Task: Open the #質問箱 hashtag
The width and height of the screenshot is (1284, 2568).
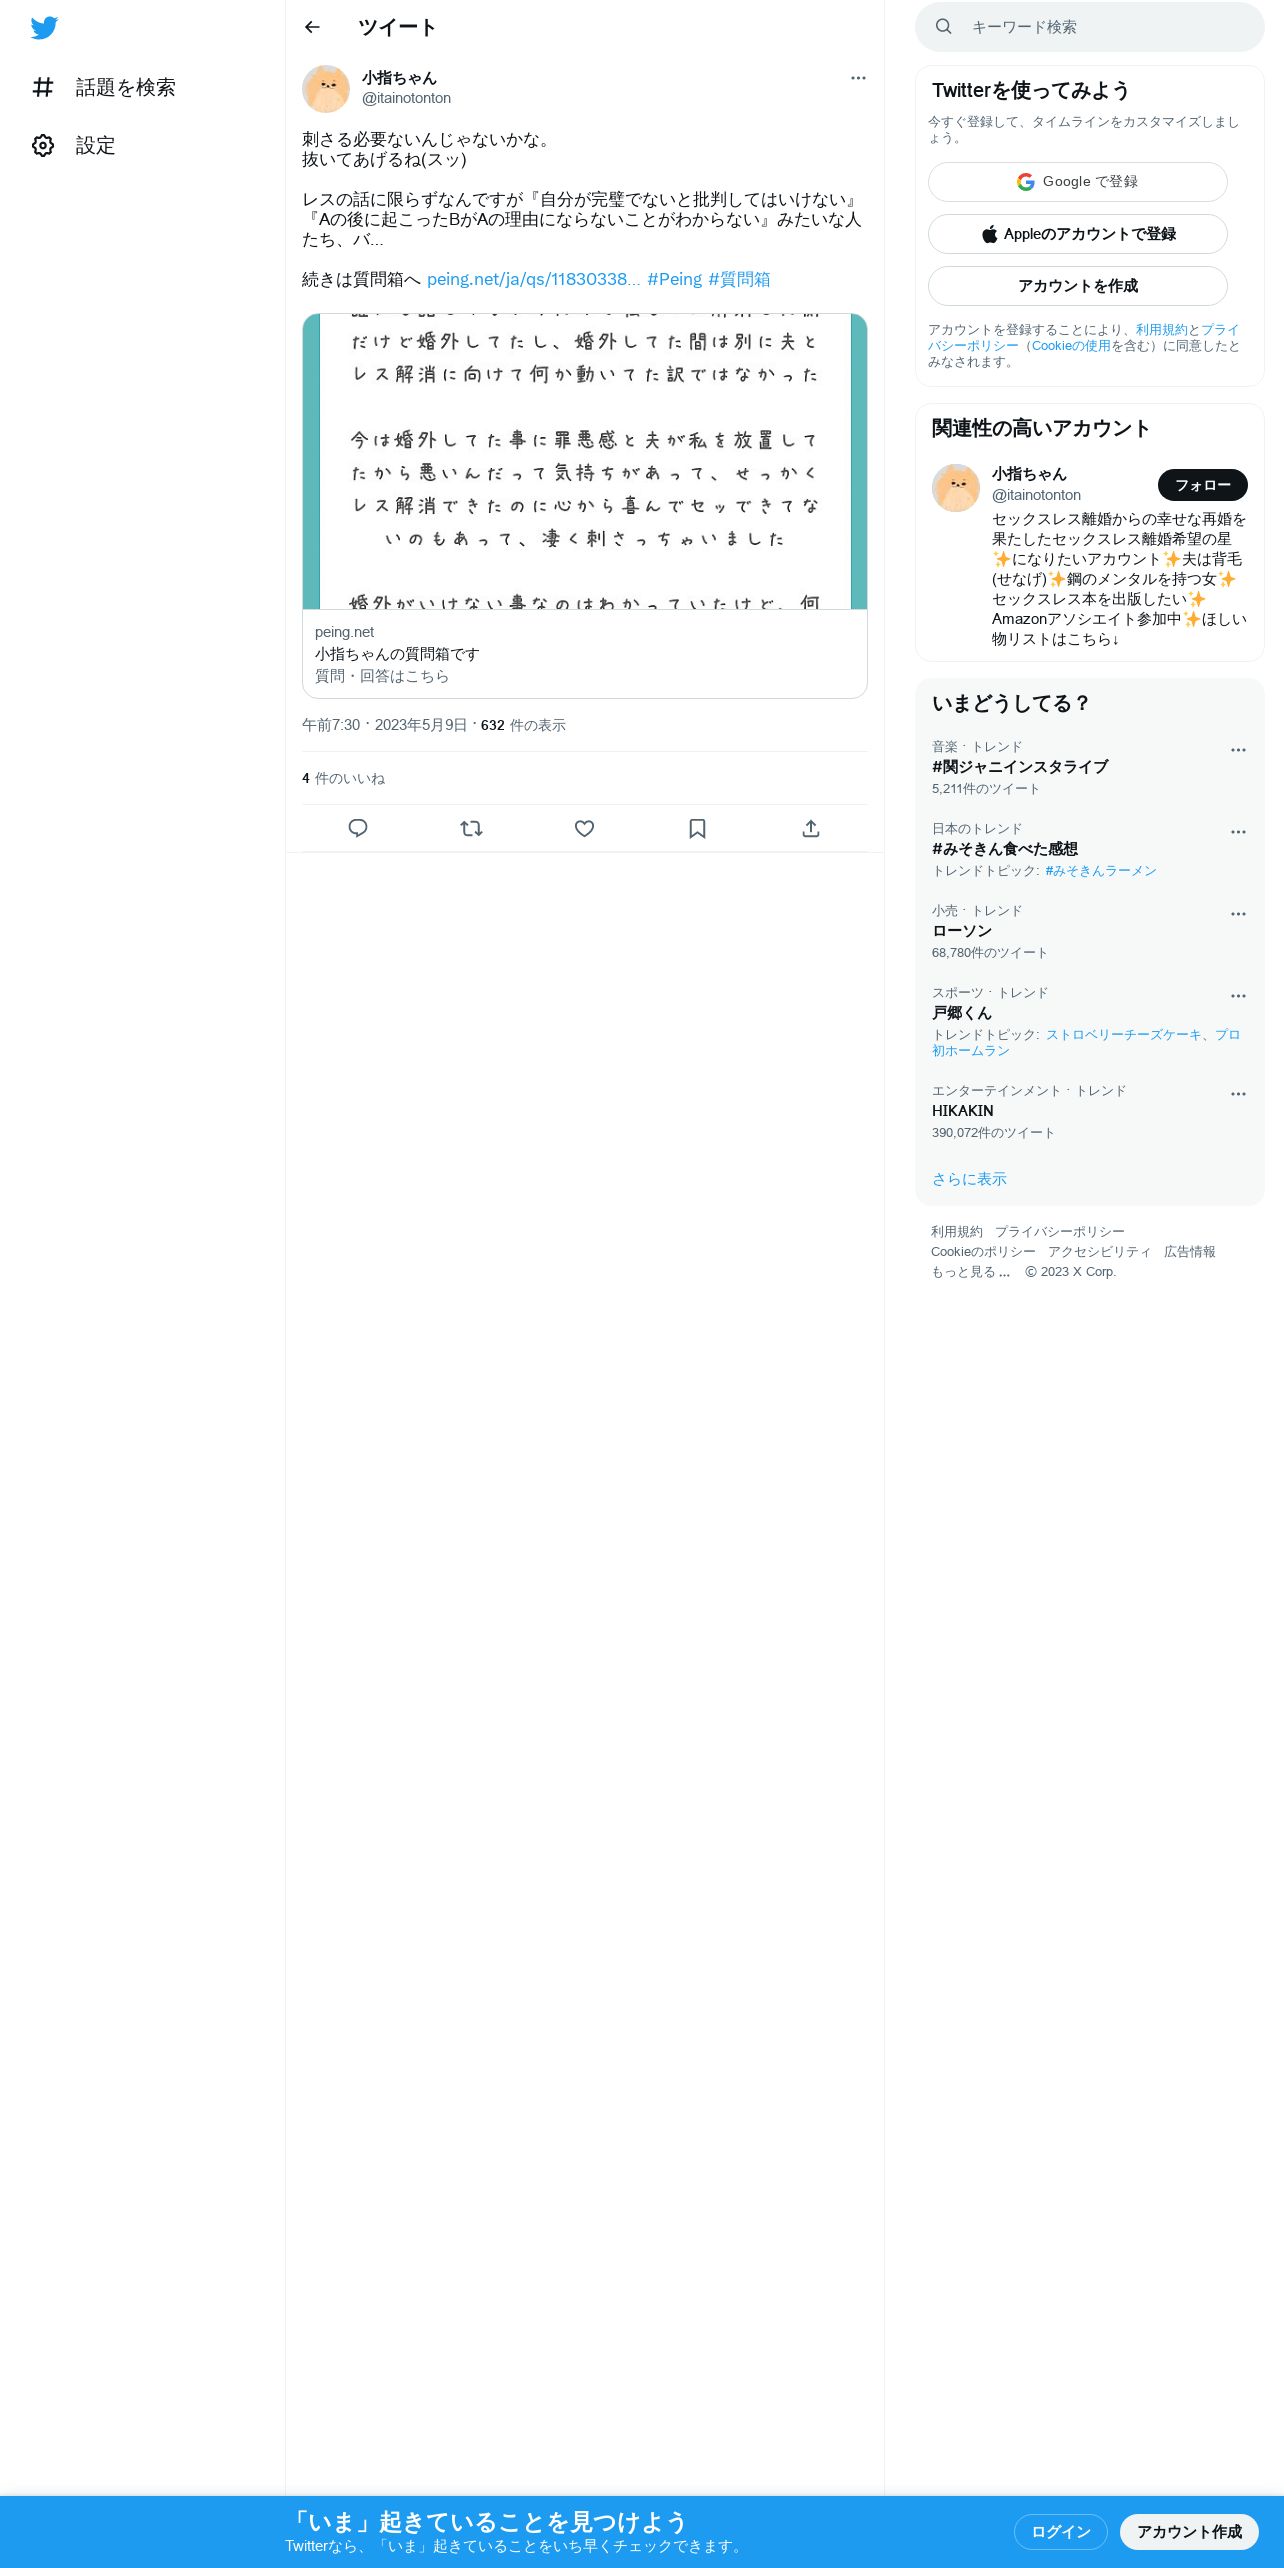Action: 739,279
